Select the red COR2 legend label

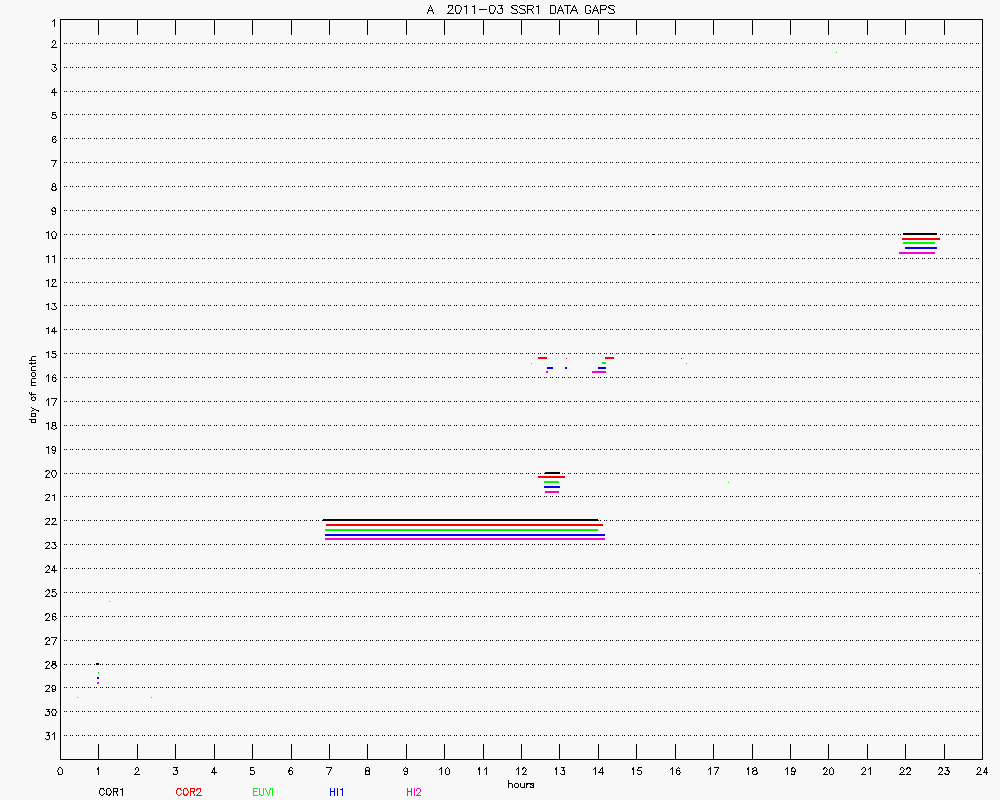point(188,792)
